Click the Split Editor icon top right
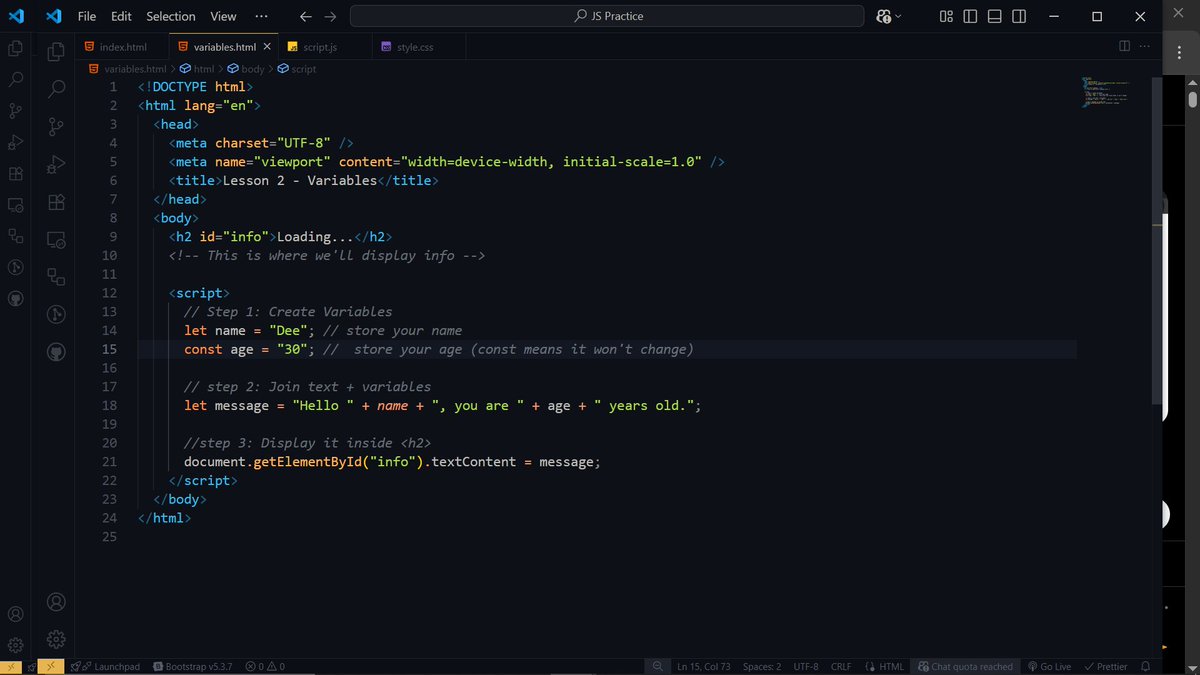This screenshot has height=675, width=1200. [x=1123, y=46]
